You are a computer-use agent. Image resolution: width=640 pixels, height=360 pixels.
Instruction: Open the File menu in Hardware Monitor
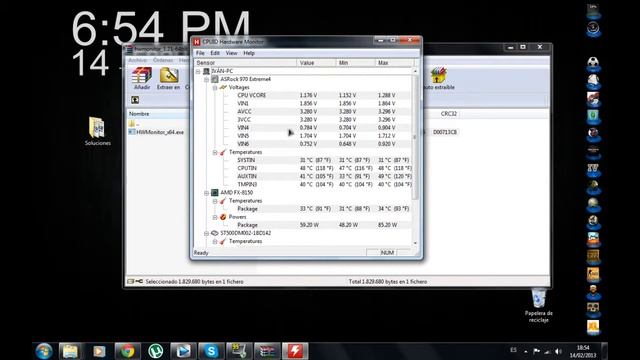point(200,53)
